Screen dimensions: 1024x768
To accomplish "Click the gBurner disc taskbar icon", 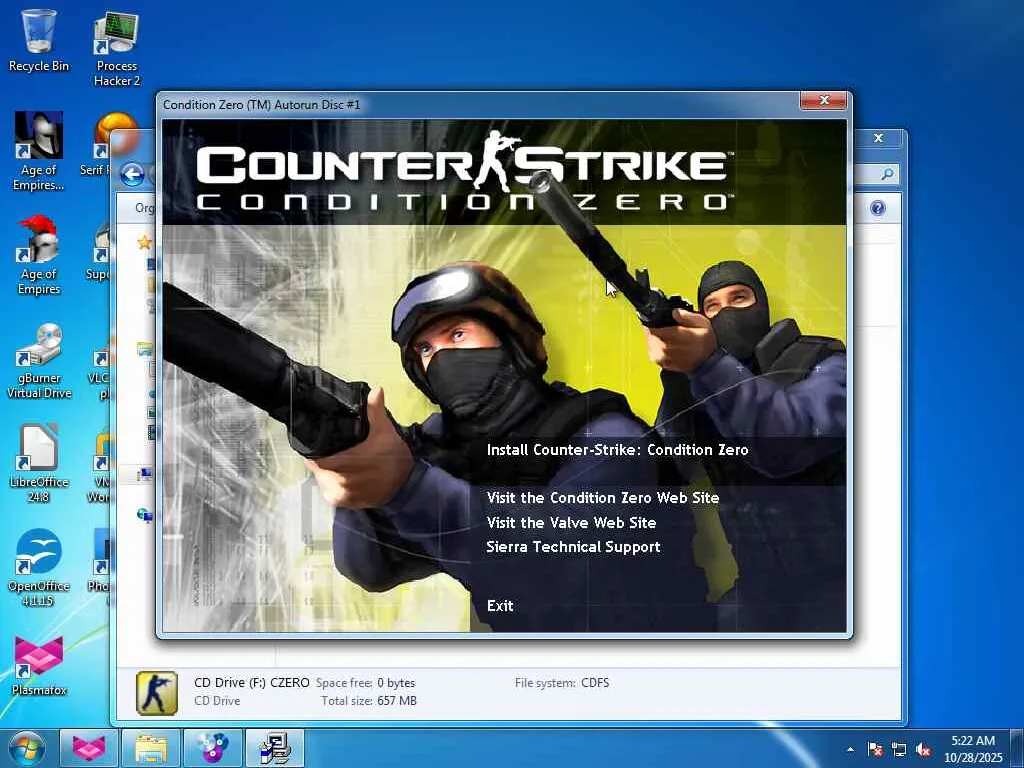I will [213, 748].
